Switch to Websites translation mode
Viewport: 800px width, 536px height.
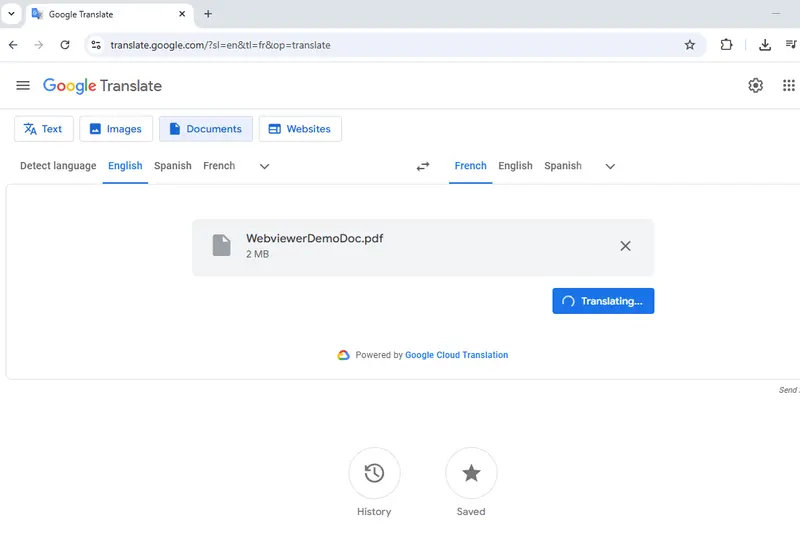click(x=300, y=129)
